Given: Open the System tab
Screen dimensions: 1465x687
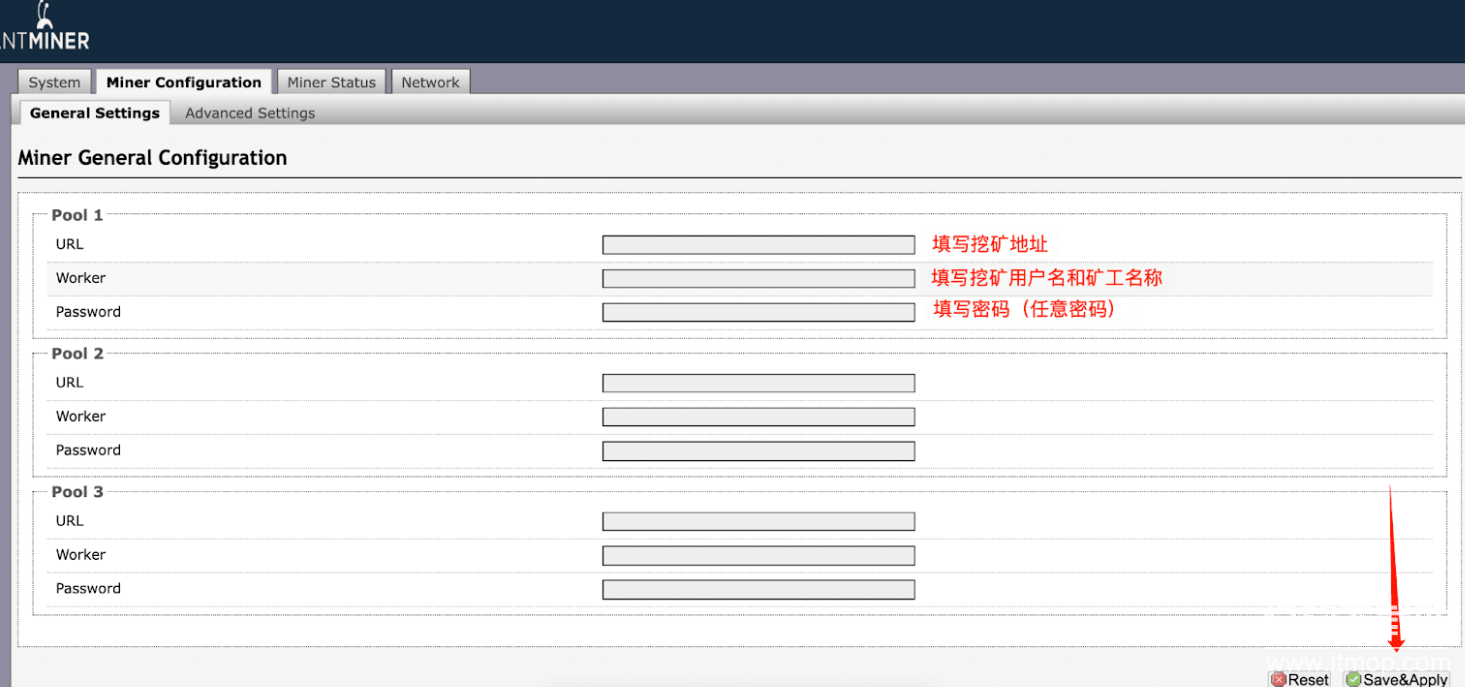Looking at the screenshot, I should pyautogui.click(x=54, y=83).
